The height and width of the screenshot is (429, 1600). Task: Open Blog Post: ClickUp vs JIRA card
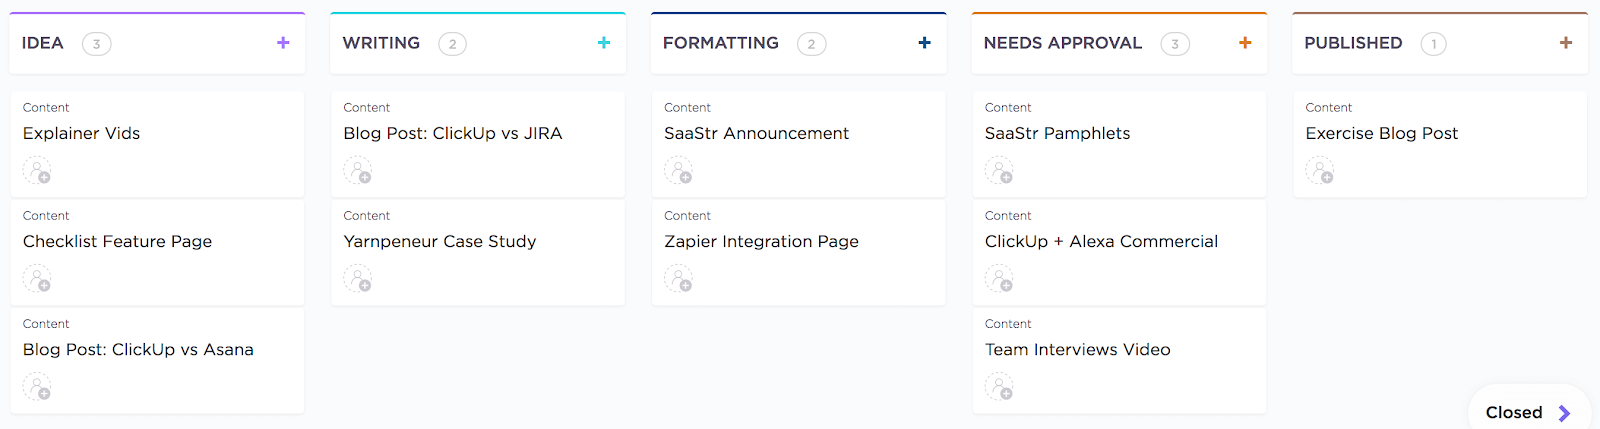pyautogui.click(x=452, y=133)
